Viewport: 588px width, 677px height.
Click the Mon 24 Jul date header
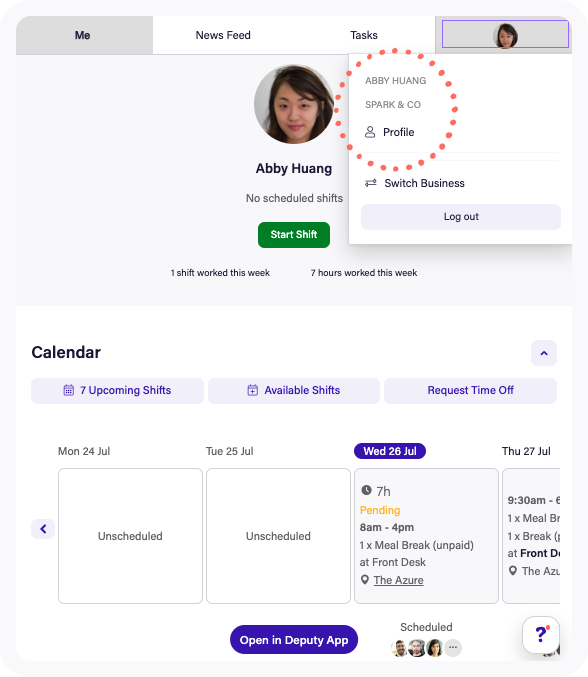[84, 451]
